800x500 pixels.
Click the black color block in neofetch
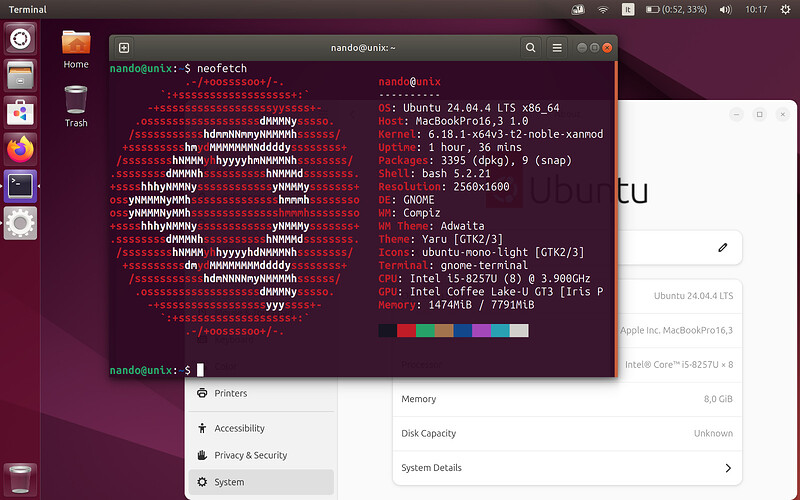point(388,331)
